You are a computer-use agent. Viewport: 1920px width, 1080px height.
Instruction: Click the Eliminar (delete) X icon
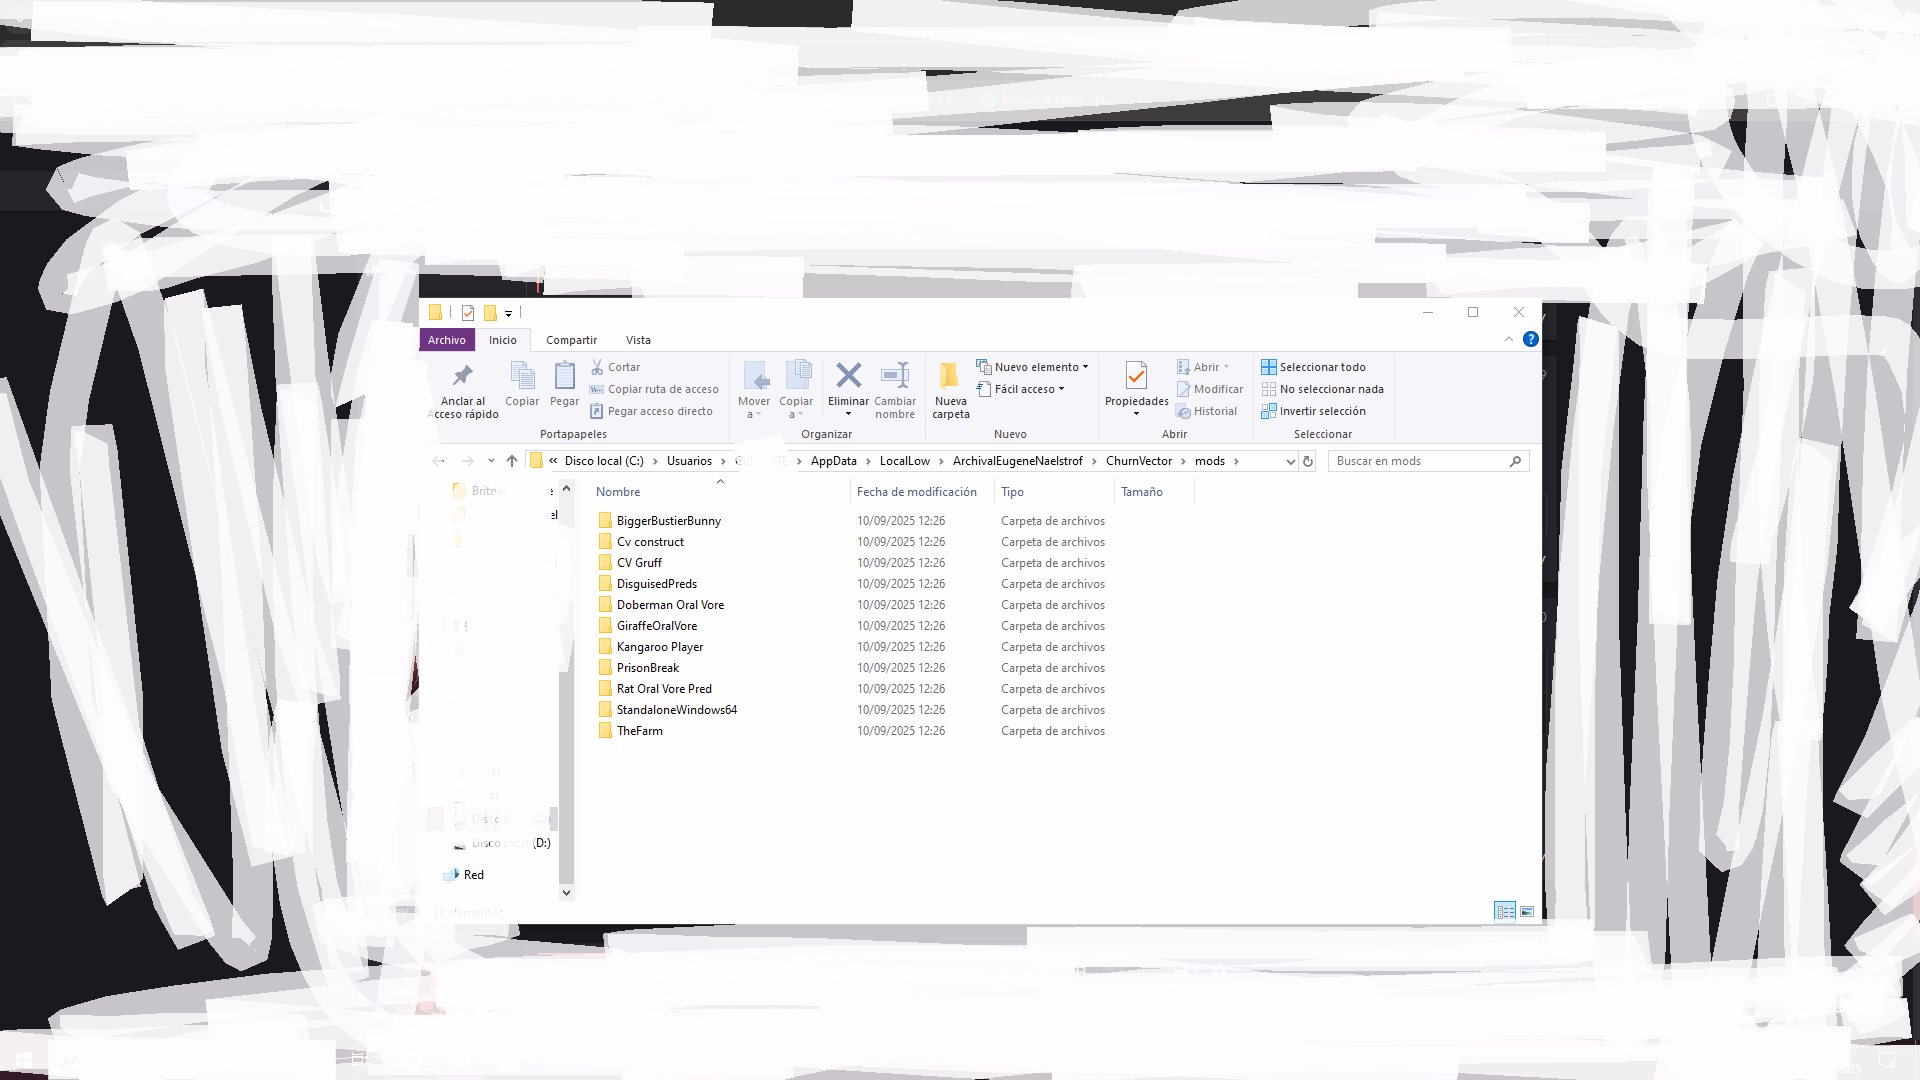[x=848, y=376]
